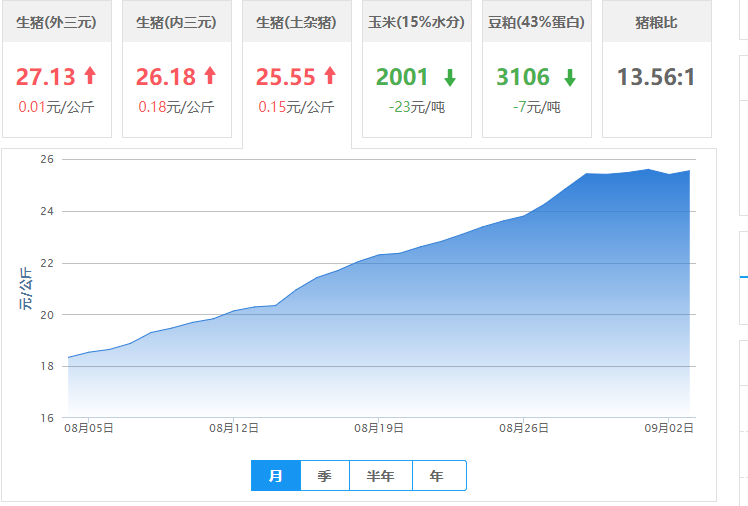Click the -23元/吨 change text
This screenshot has height=506, width=748.
tap(416, 107)
